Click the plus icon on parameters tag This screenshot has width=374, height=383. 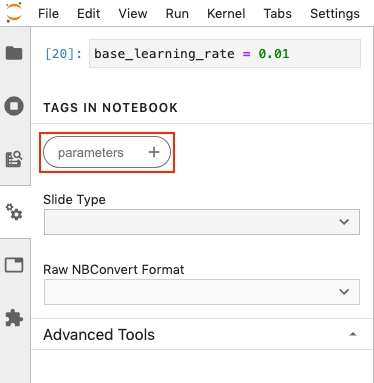click(x=154, y=152)
